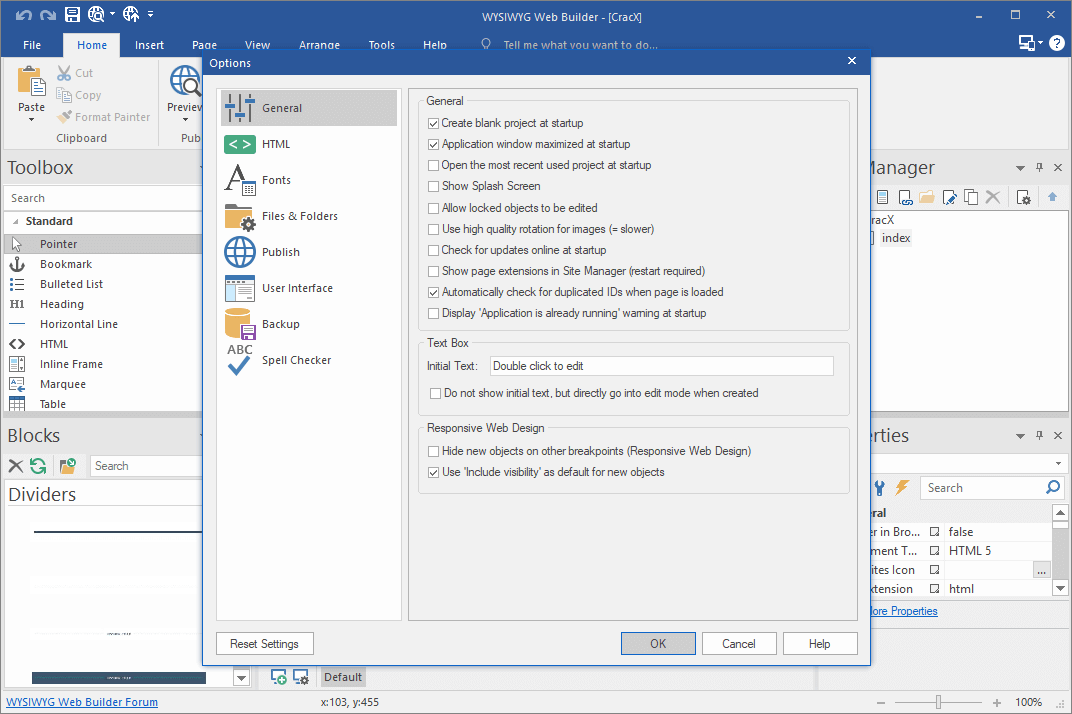Click the lightning bolt events icon
This screenshot has height=714, width=1072.
[x=902, y=487]
